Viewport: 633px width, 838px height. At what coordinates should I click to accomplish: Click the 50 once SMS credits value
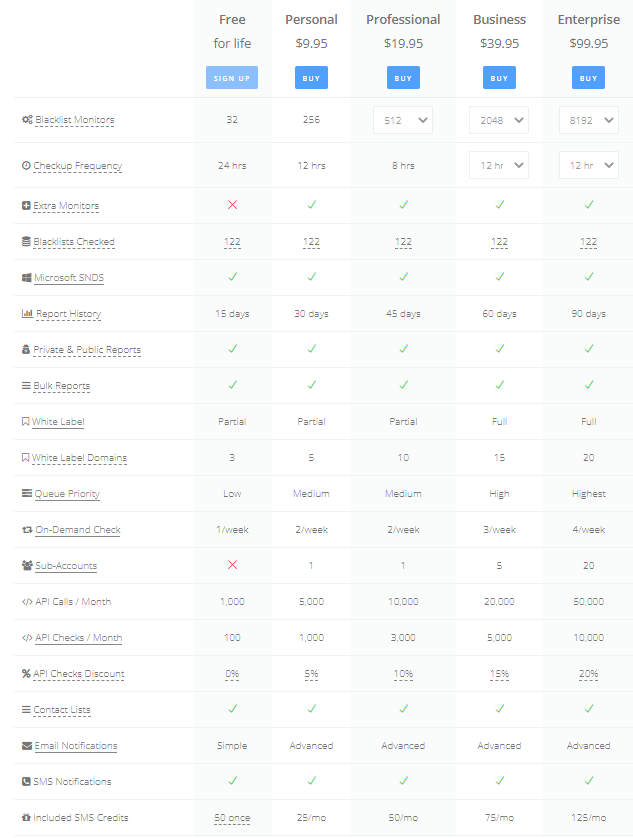pos(232,818)
